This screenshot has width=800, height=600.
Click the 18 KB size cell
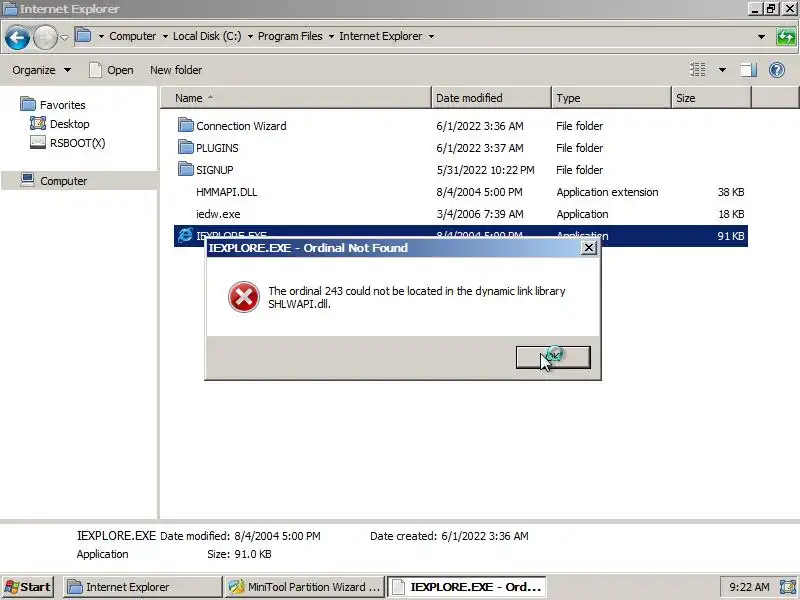731,214
